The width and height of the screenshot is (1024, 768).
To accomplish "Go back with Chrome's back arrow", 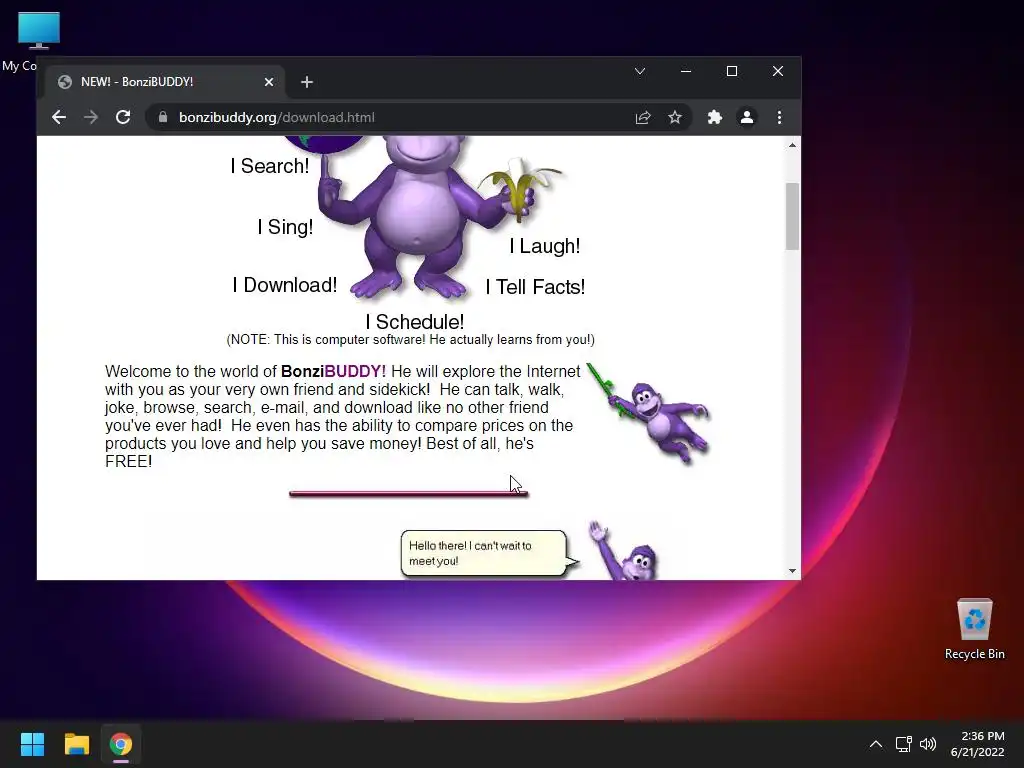I will click(x=59, y=118).
